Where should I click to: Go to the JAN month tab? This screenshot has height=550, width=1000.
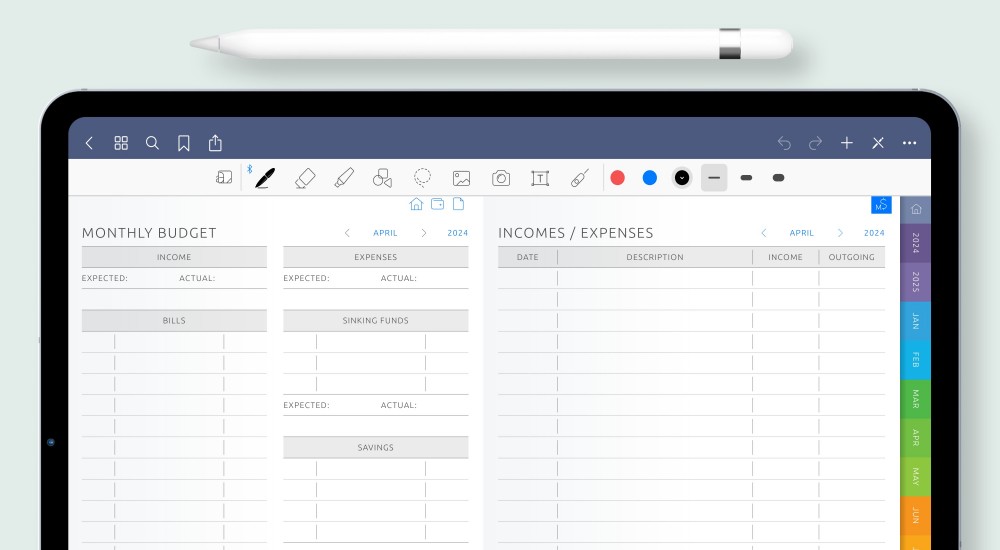pyautogui.click(x=916, y=321)
